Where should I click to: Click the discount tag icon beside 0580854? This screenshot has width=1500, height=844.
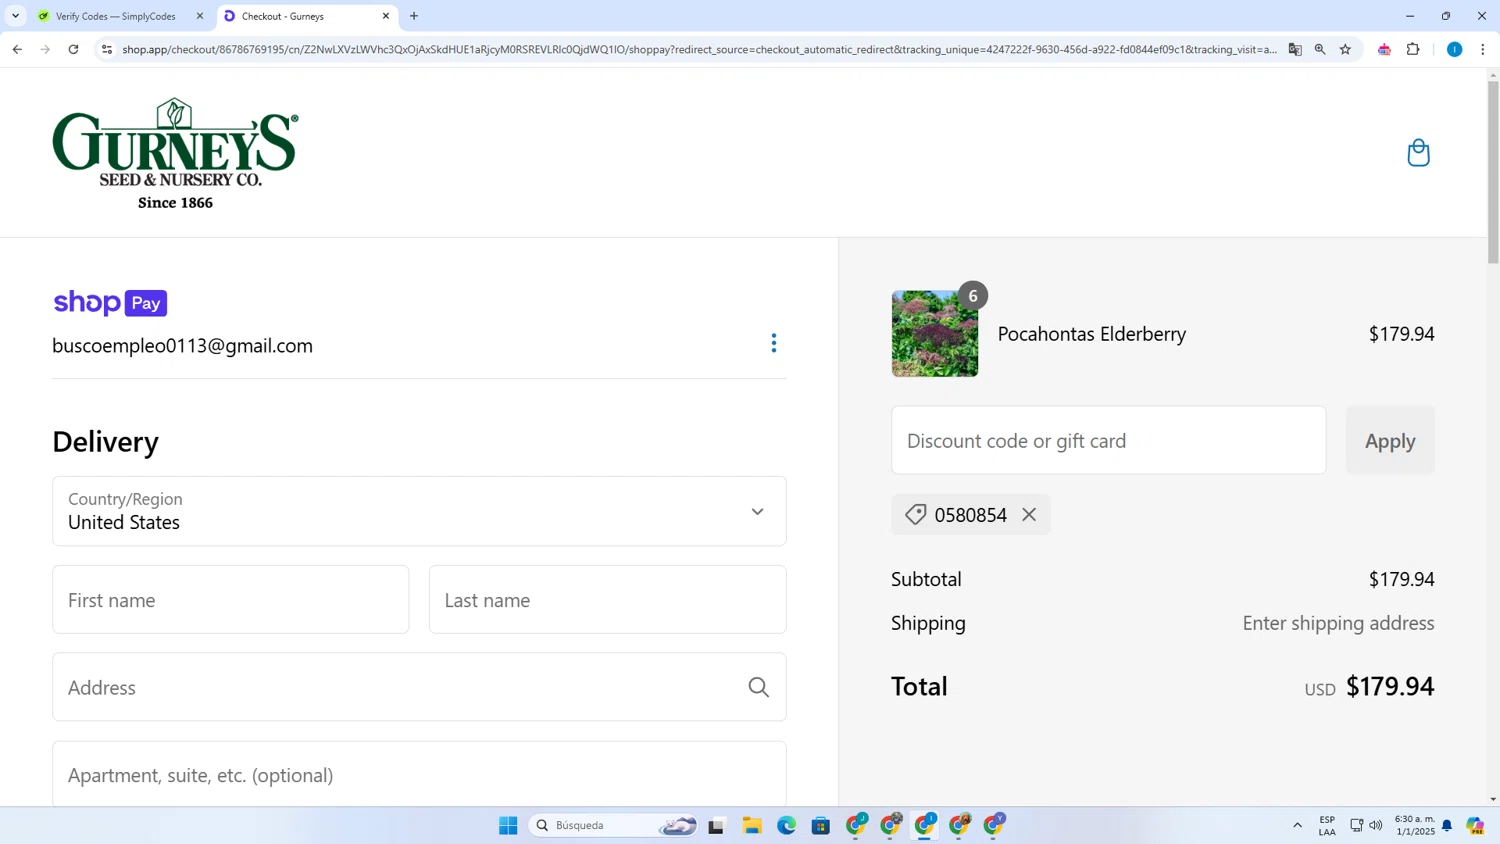(x=915, y=514)
